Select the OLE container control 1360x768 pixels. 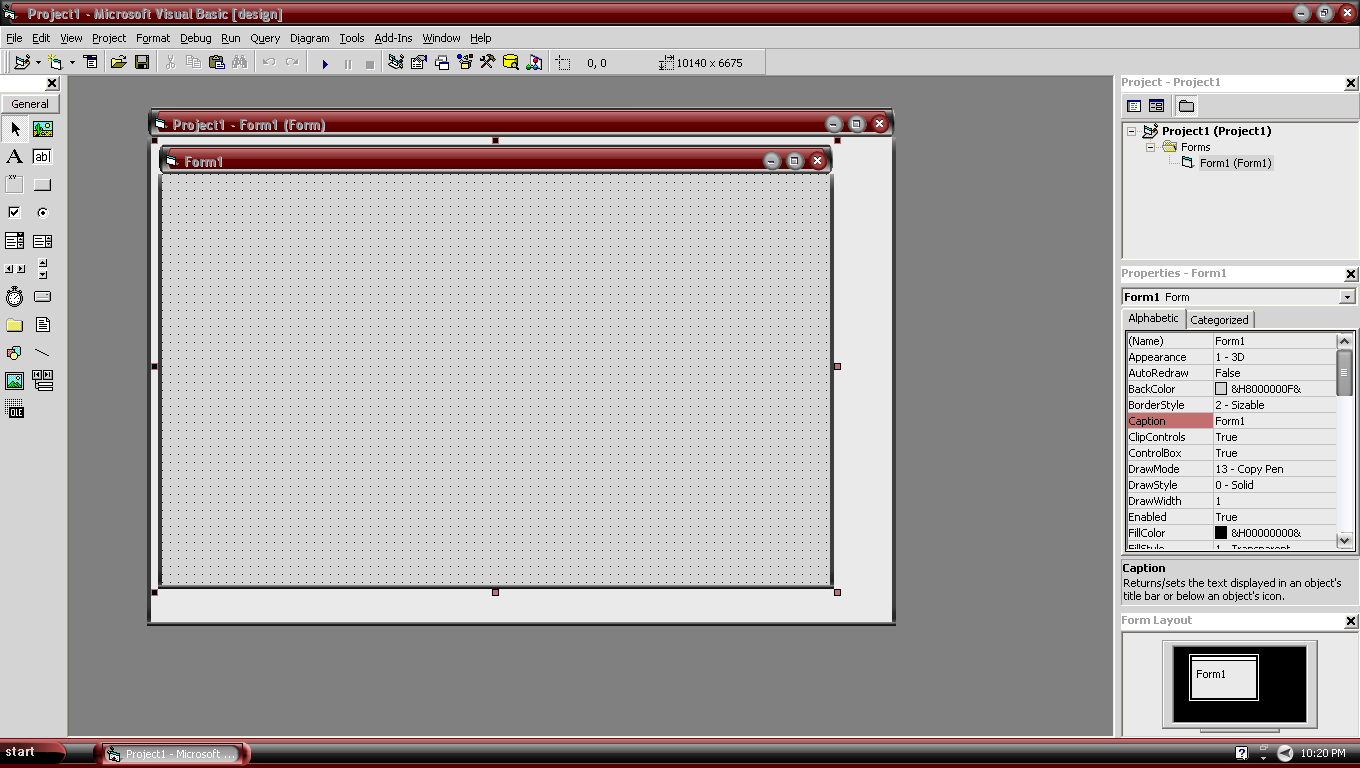pos(13,409)
